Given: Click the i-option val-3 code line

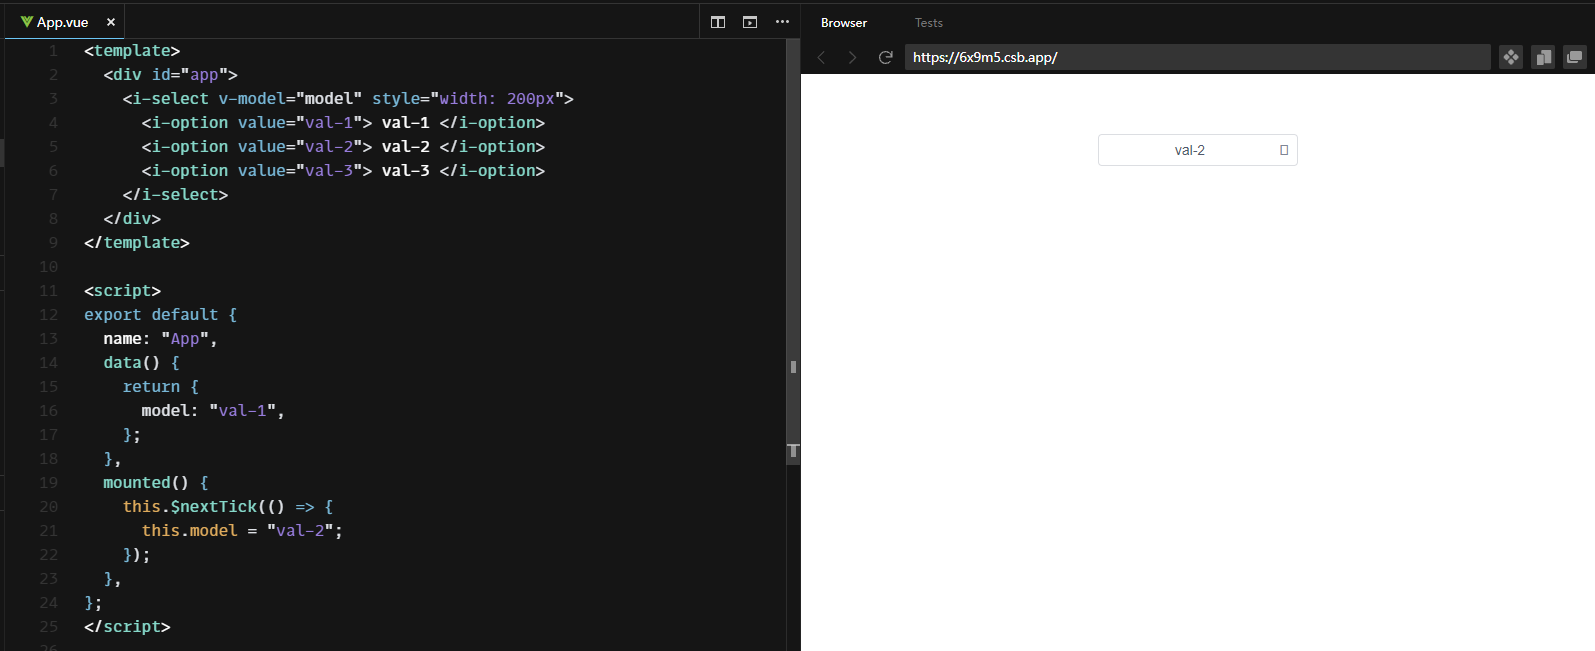Looking at the screenshot, I should pos(343,171).
